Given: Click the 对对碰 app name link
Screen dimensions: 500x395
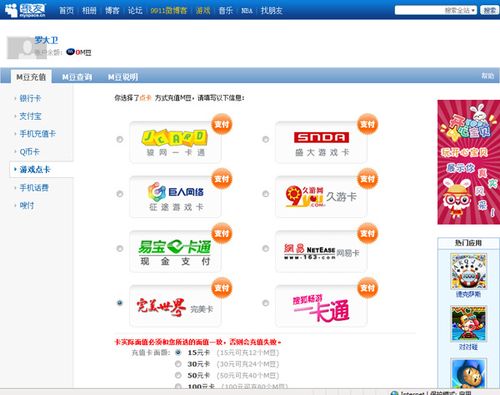Looking at the screenshot, I should pos(468,347).
